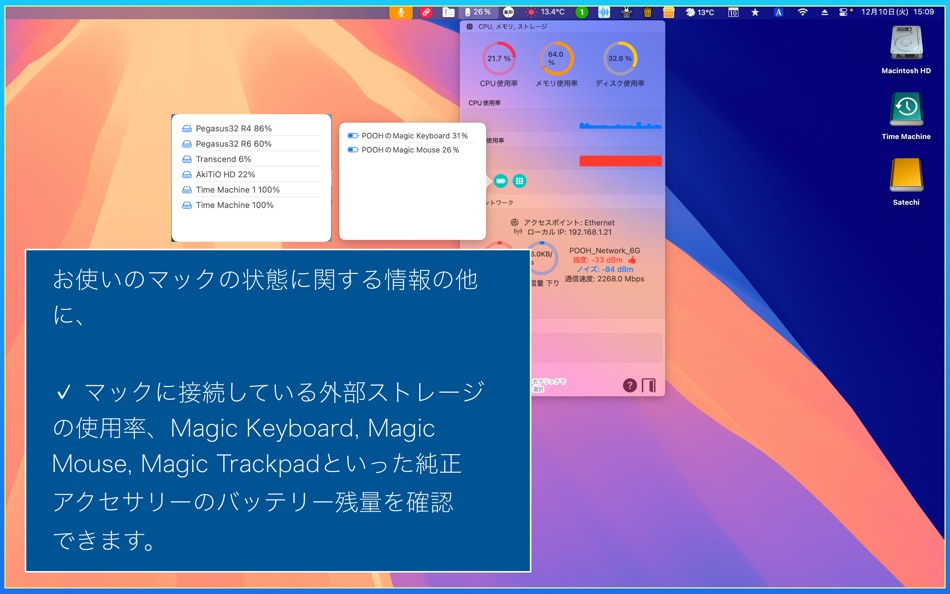Select the Pegasus32 R6 60% storage row
Image resolution: width=950 pixels, height=594 pixels.
tap(251, 144)
